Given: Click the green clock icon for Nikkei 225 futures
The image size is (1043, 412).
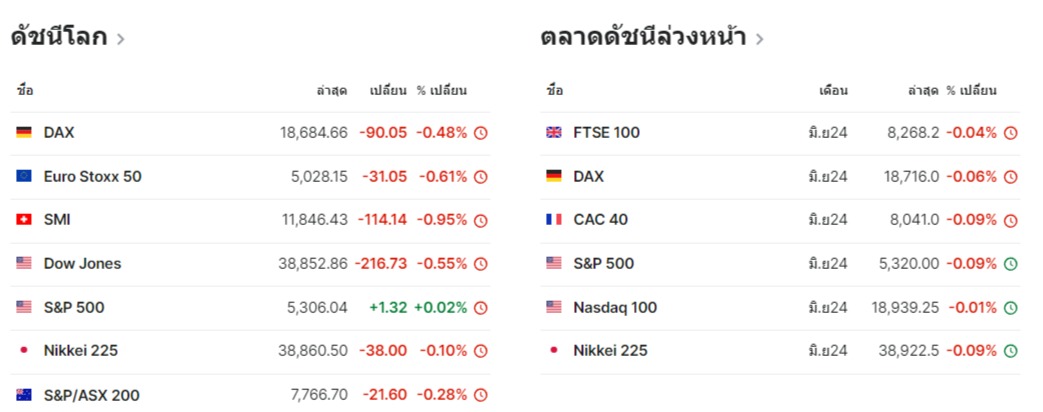Looking at the screenshot, I should pyautogui.click(x=1010, y=351).
